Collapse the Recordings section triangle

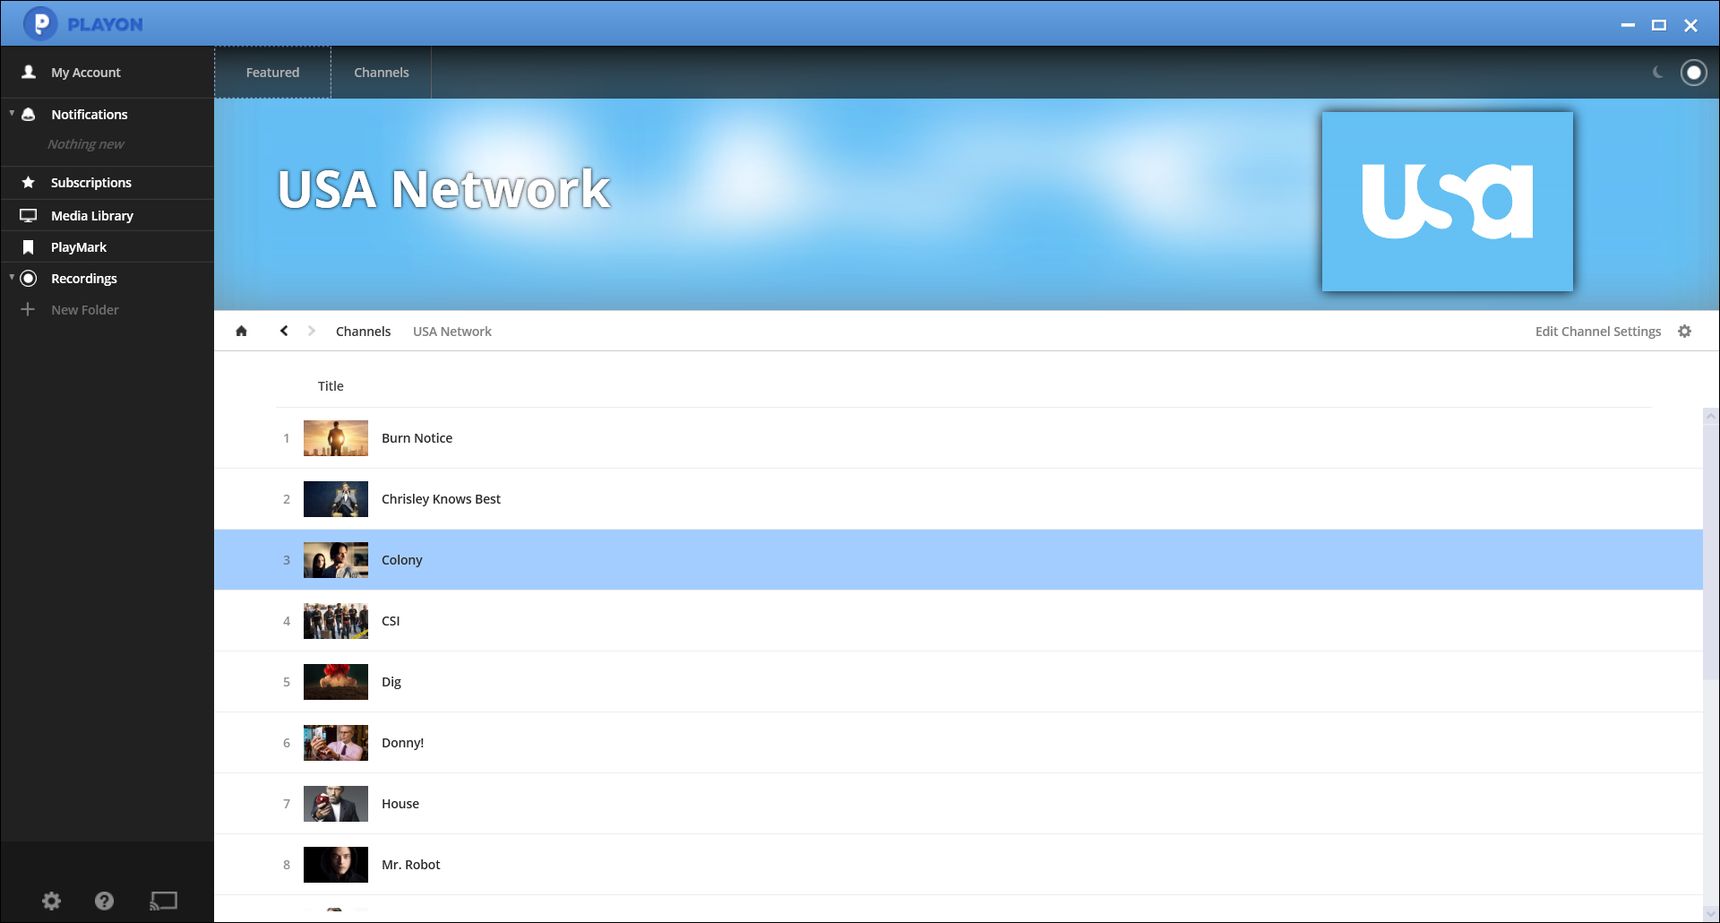click(x=11, y=277)
